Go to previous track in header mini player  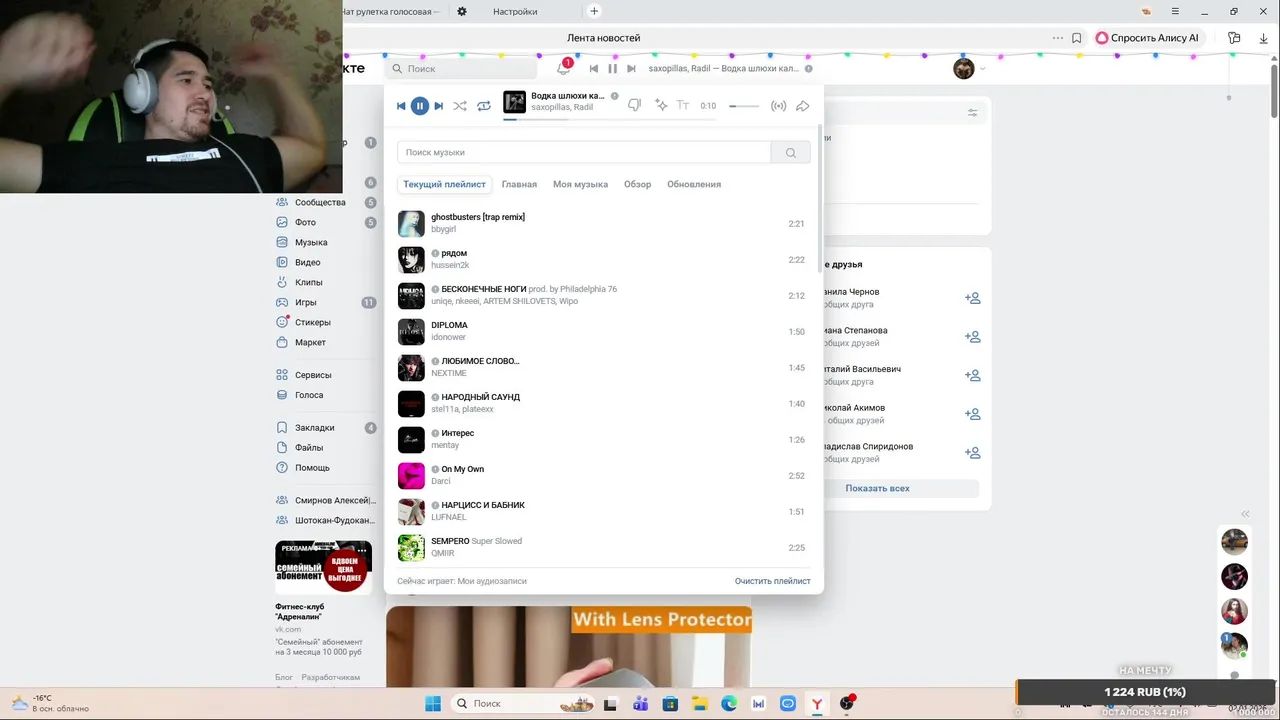click(x=594, y=68)
